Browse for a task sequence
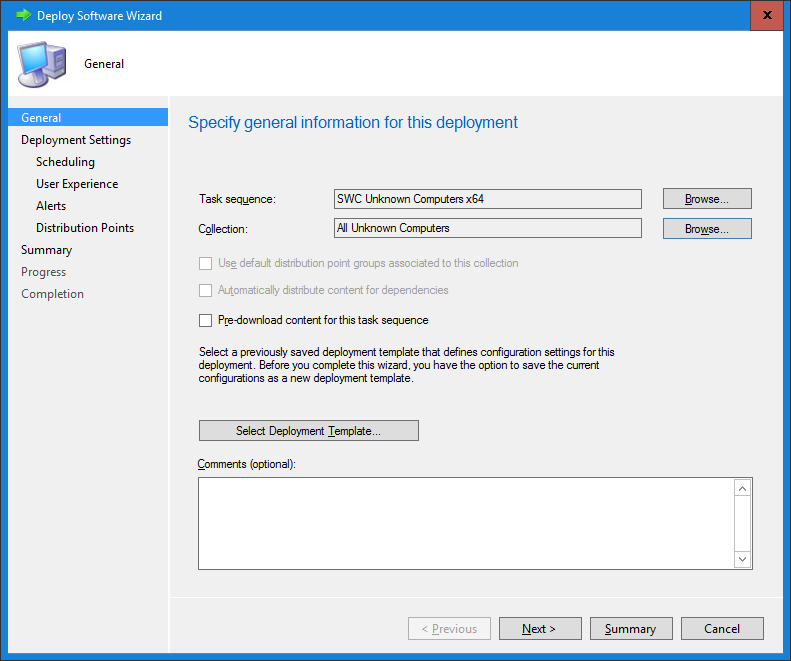Image resolution: width=791 pixels, height=661 pixels. 706,199
